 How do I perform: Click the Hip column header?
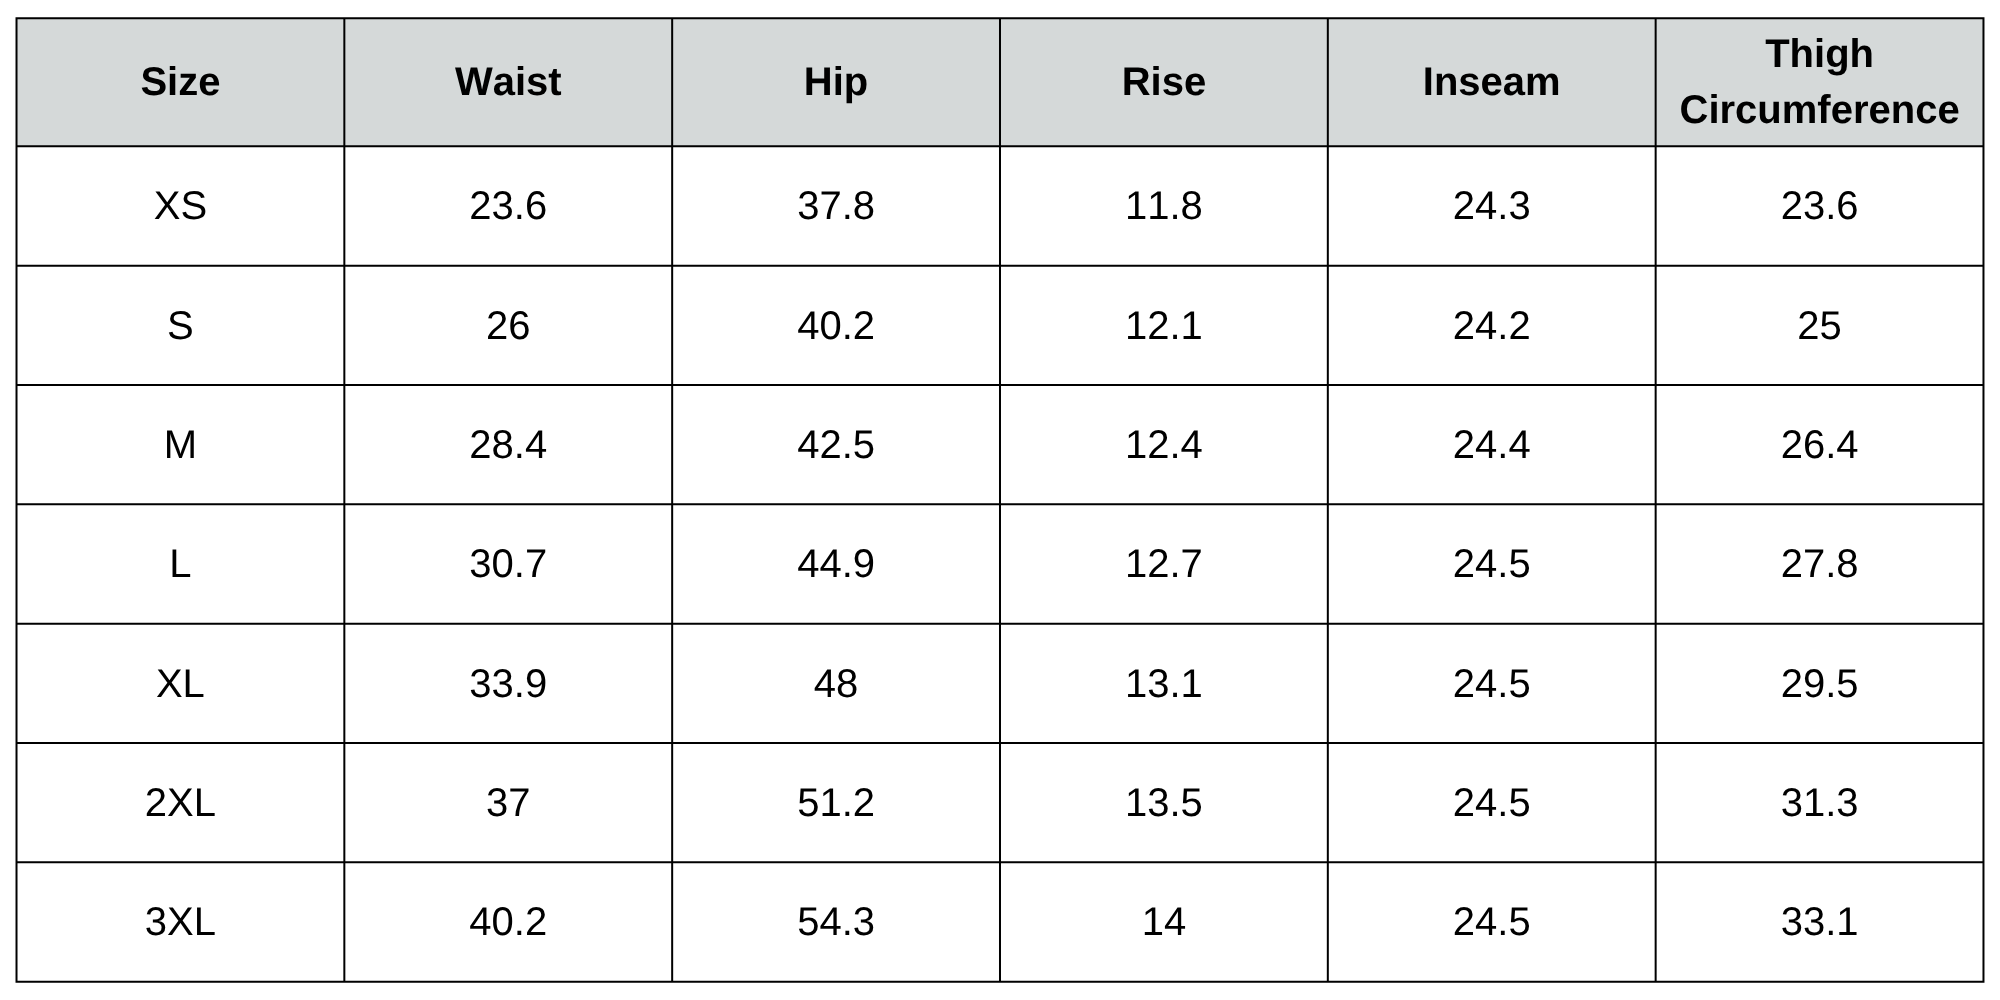835,82
